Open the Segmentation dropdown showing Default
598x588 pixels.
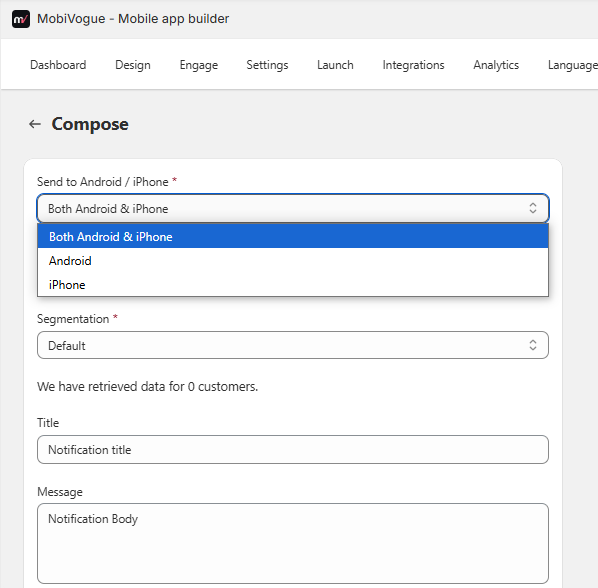pos(293,345)
